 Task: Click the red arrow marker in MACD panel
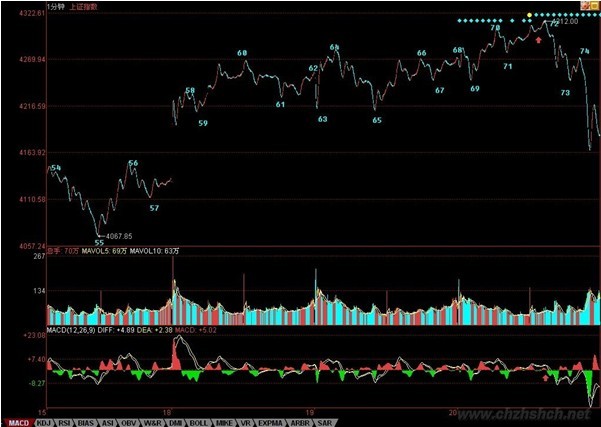pyautogui.click(x=545, y=378)
